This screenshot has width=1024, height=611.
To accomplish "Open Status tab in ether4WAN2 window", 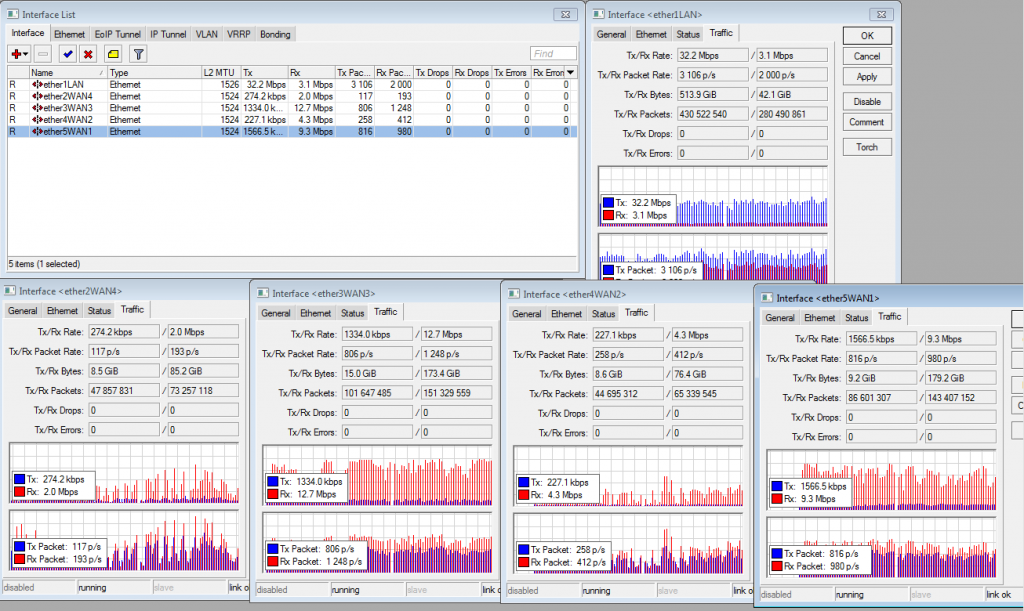I will (603, 314).
